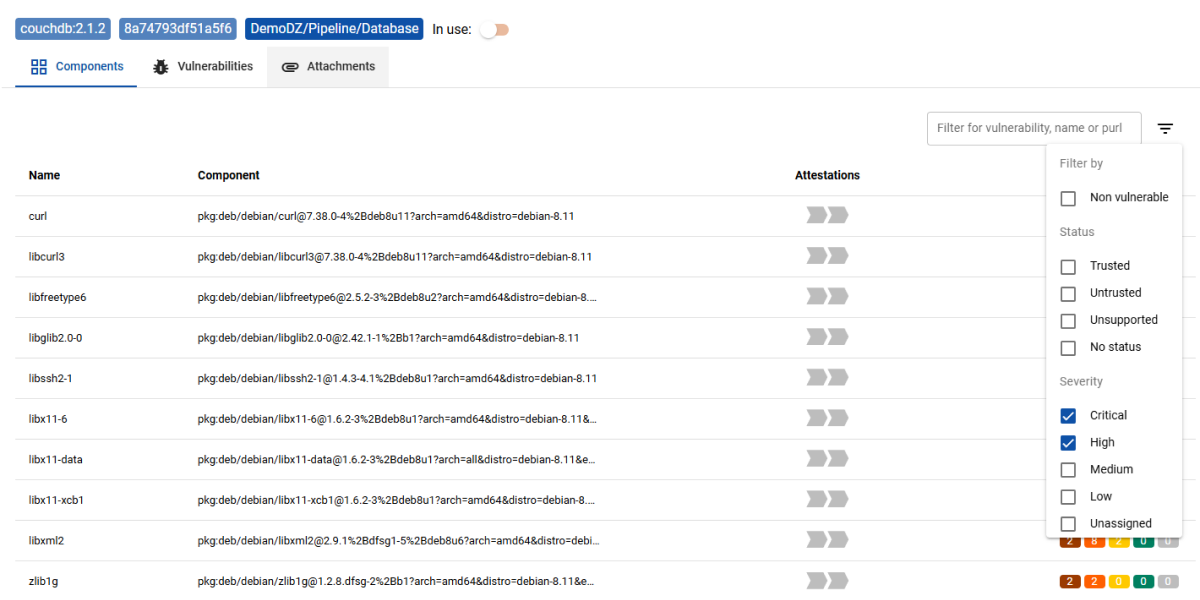
Task: Click attestation chevrons icon for libxml2
Action: (x=827, y=540)
